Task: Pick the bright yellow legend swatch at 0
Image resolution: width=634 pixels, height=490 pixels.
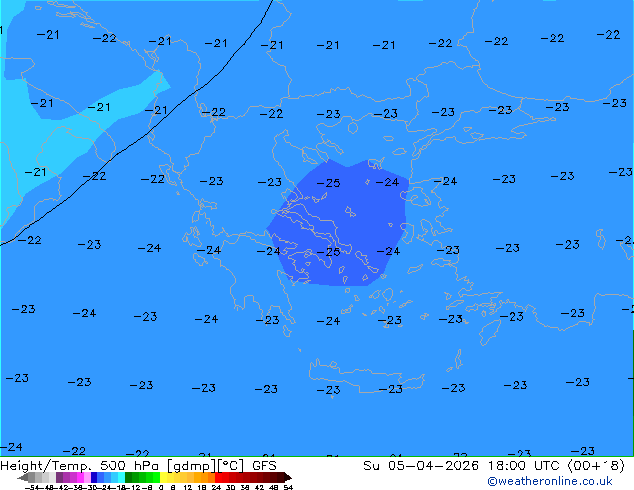Action: pos(163,477)
